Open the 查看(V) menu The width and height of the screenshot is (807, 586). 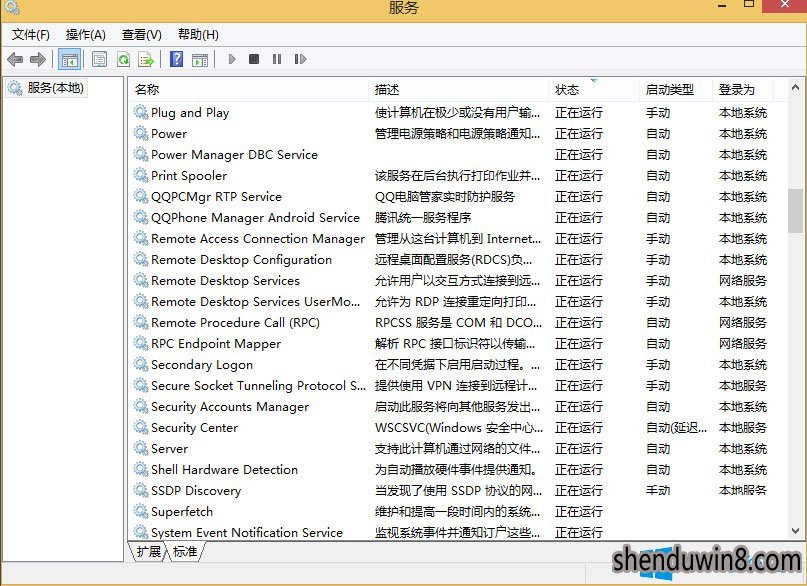coord(142,34)
